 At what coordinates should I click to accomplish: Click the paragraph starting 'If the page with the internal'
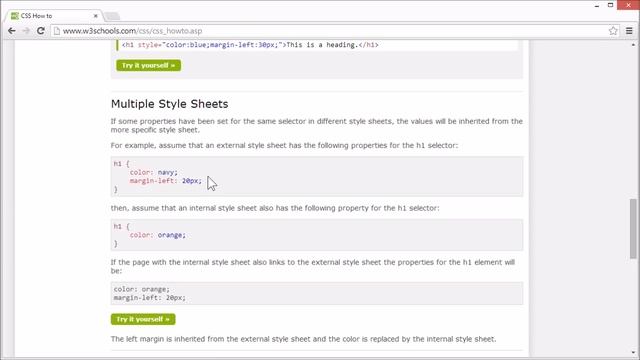(313, 267)
